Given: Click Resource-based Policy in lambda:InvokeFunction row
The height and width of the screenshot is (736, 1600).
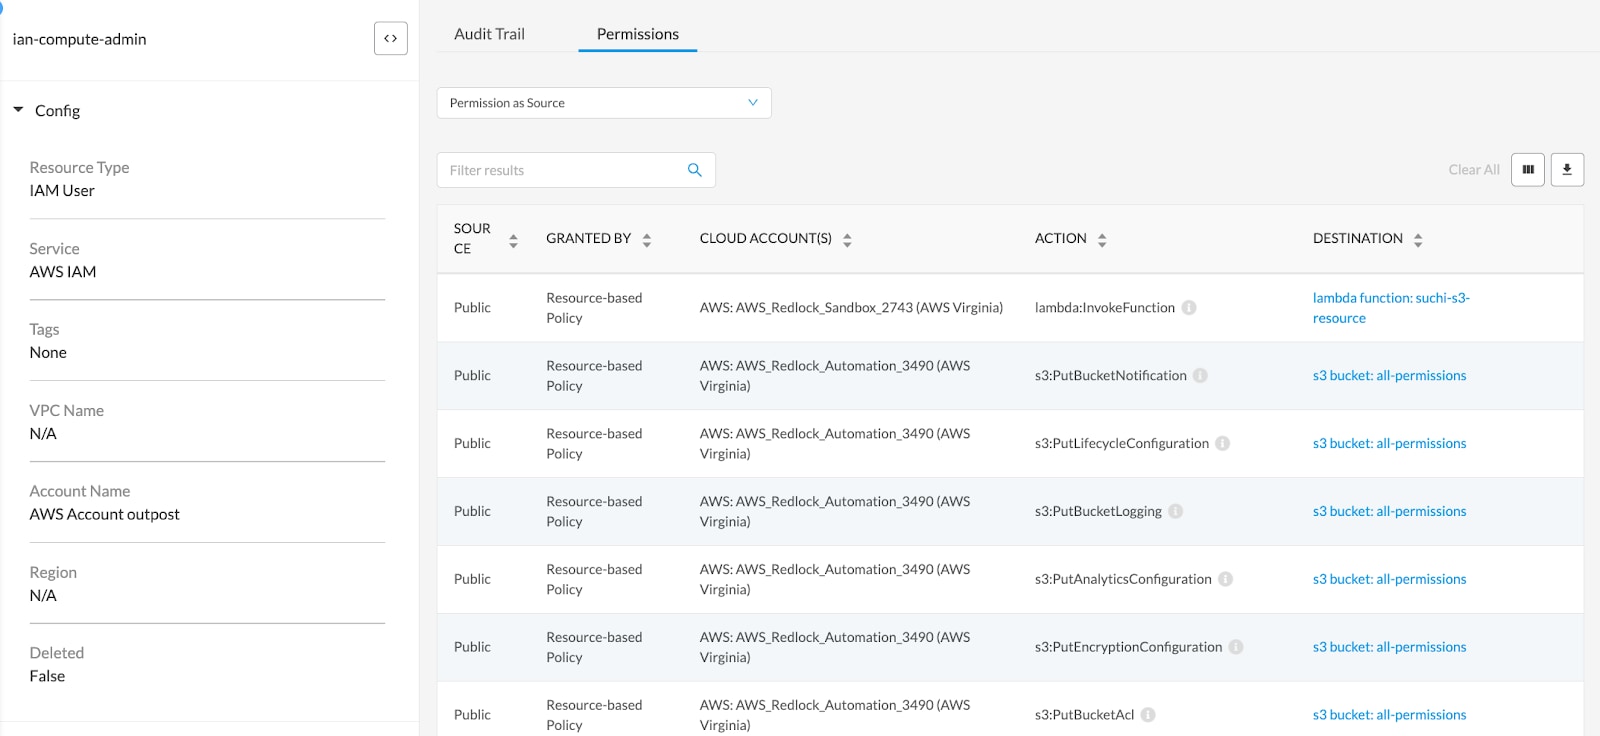Looking at the screenshot, I should [x=594, y=308].
